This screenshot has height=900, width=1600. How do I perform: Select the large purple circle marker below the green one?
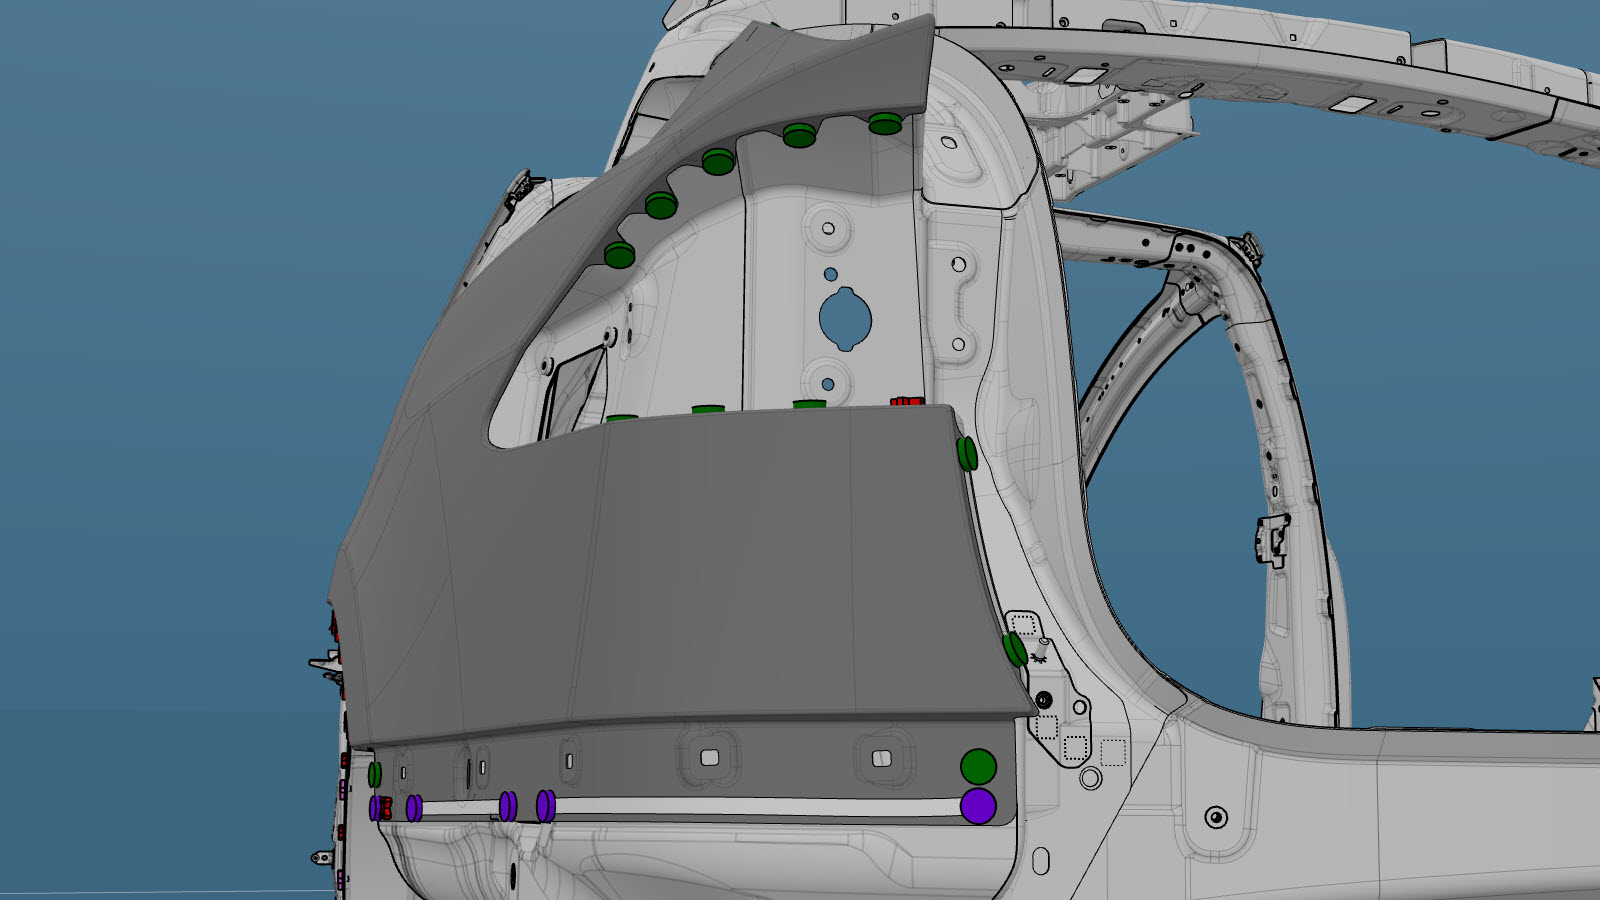[978, 806]
